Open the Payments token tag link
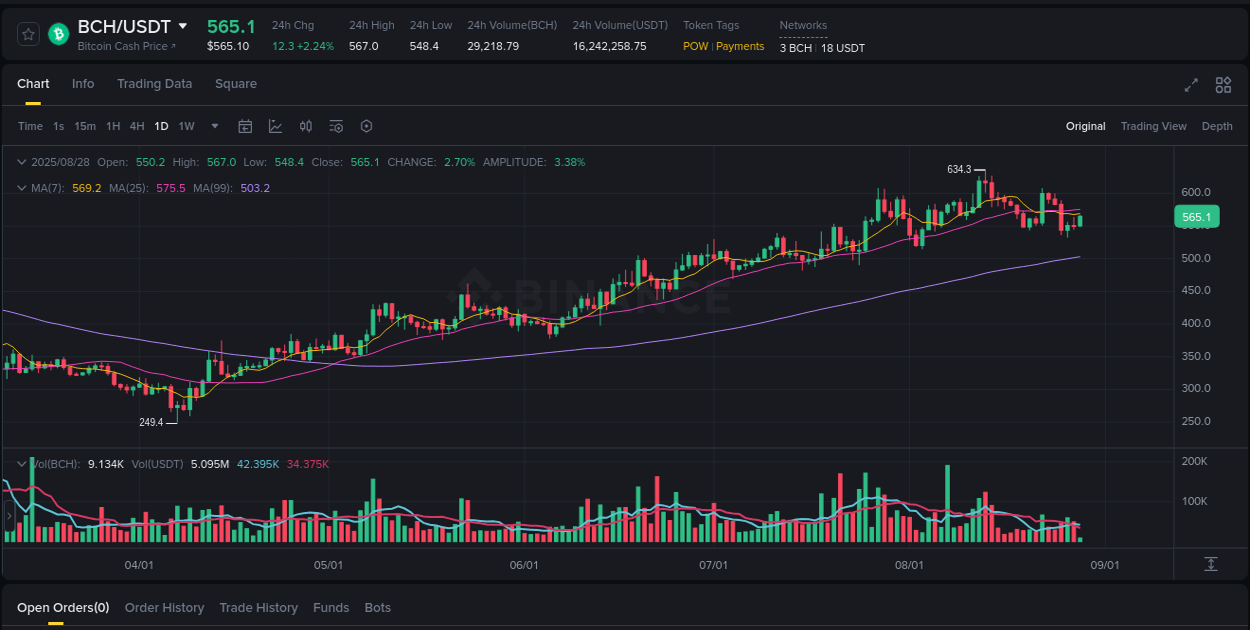1250x630 pixels. pos(740,46)
